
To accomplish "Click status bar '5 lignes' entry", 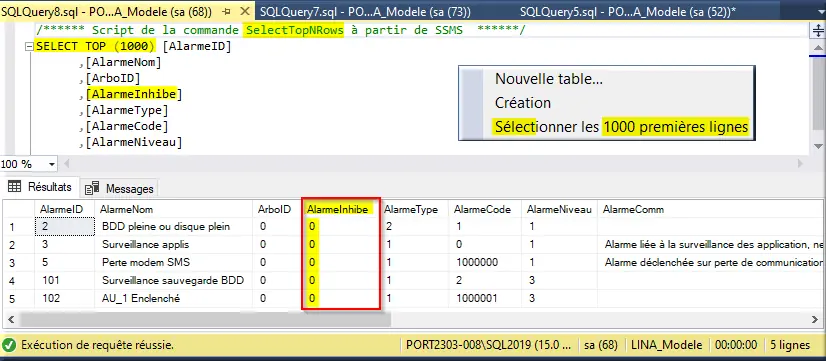I will coord(789,345).
